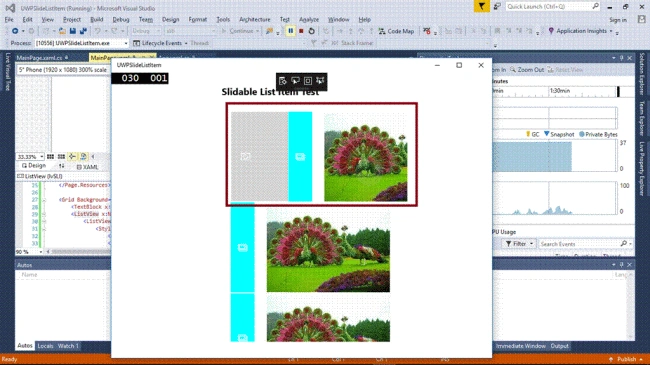Click the search icon in events filter

[x=623, y=243]
